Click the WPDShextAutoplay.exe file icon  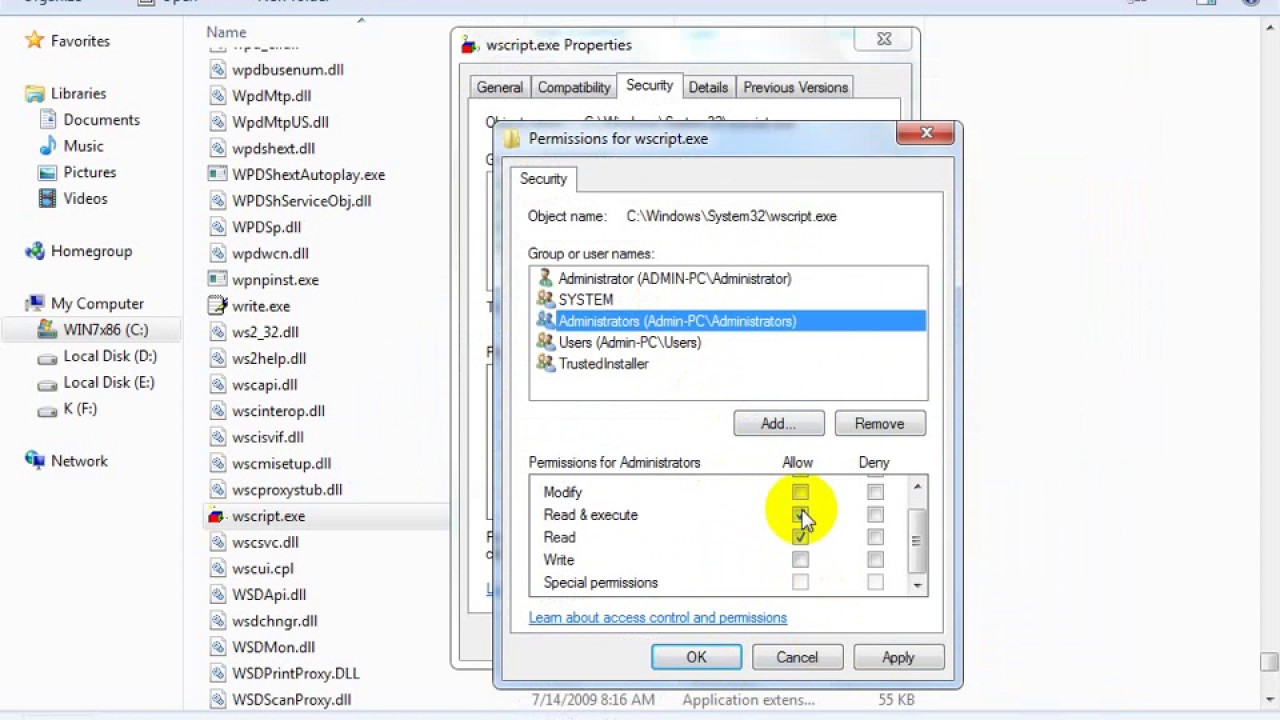point(216,174)
